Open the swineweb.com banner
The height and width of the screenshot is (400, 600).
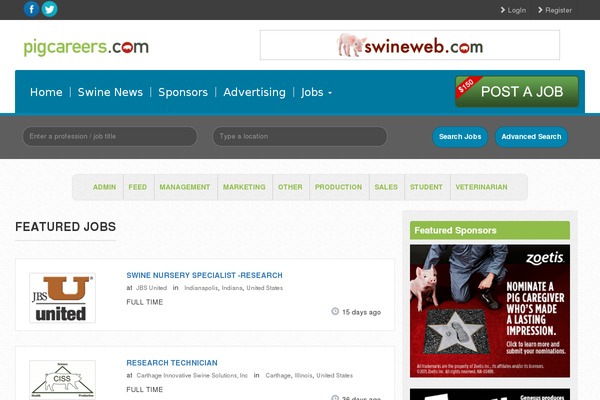(x=410, y=45)
